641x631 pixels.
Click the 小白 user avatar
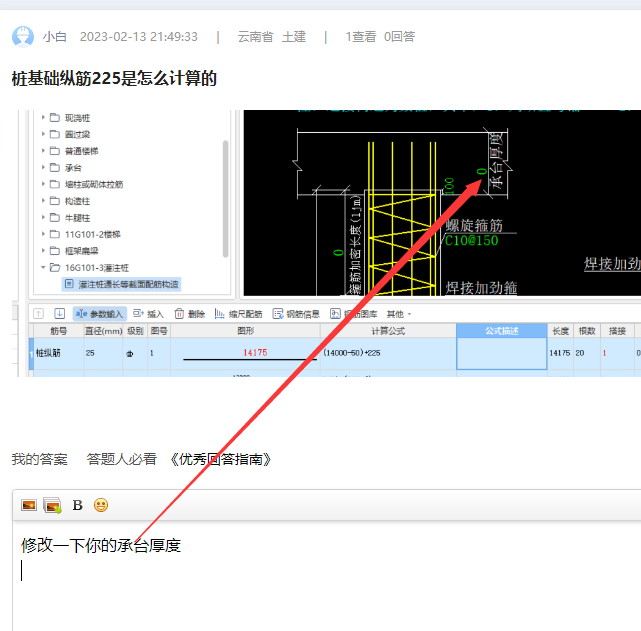tap(23, 37)
